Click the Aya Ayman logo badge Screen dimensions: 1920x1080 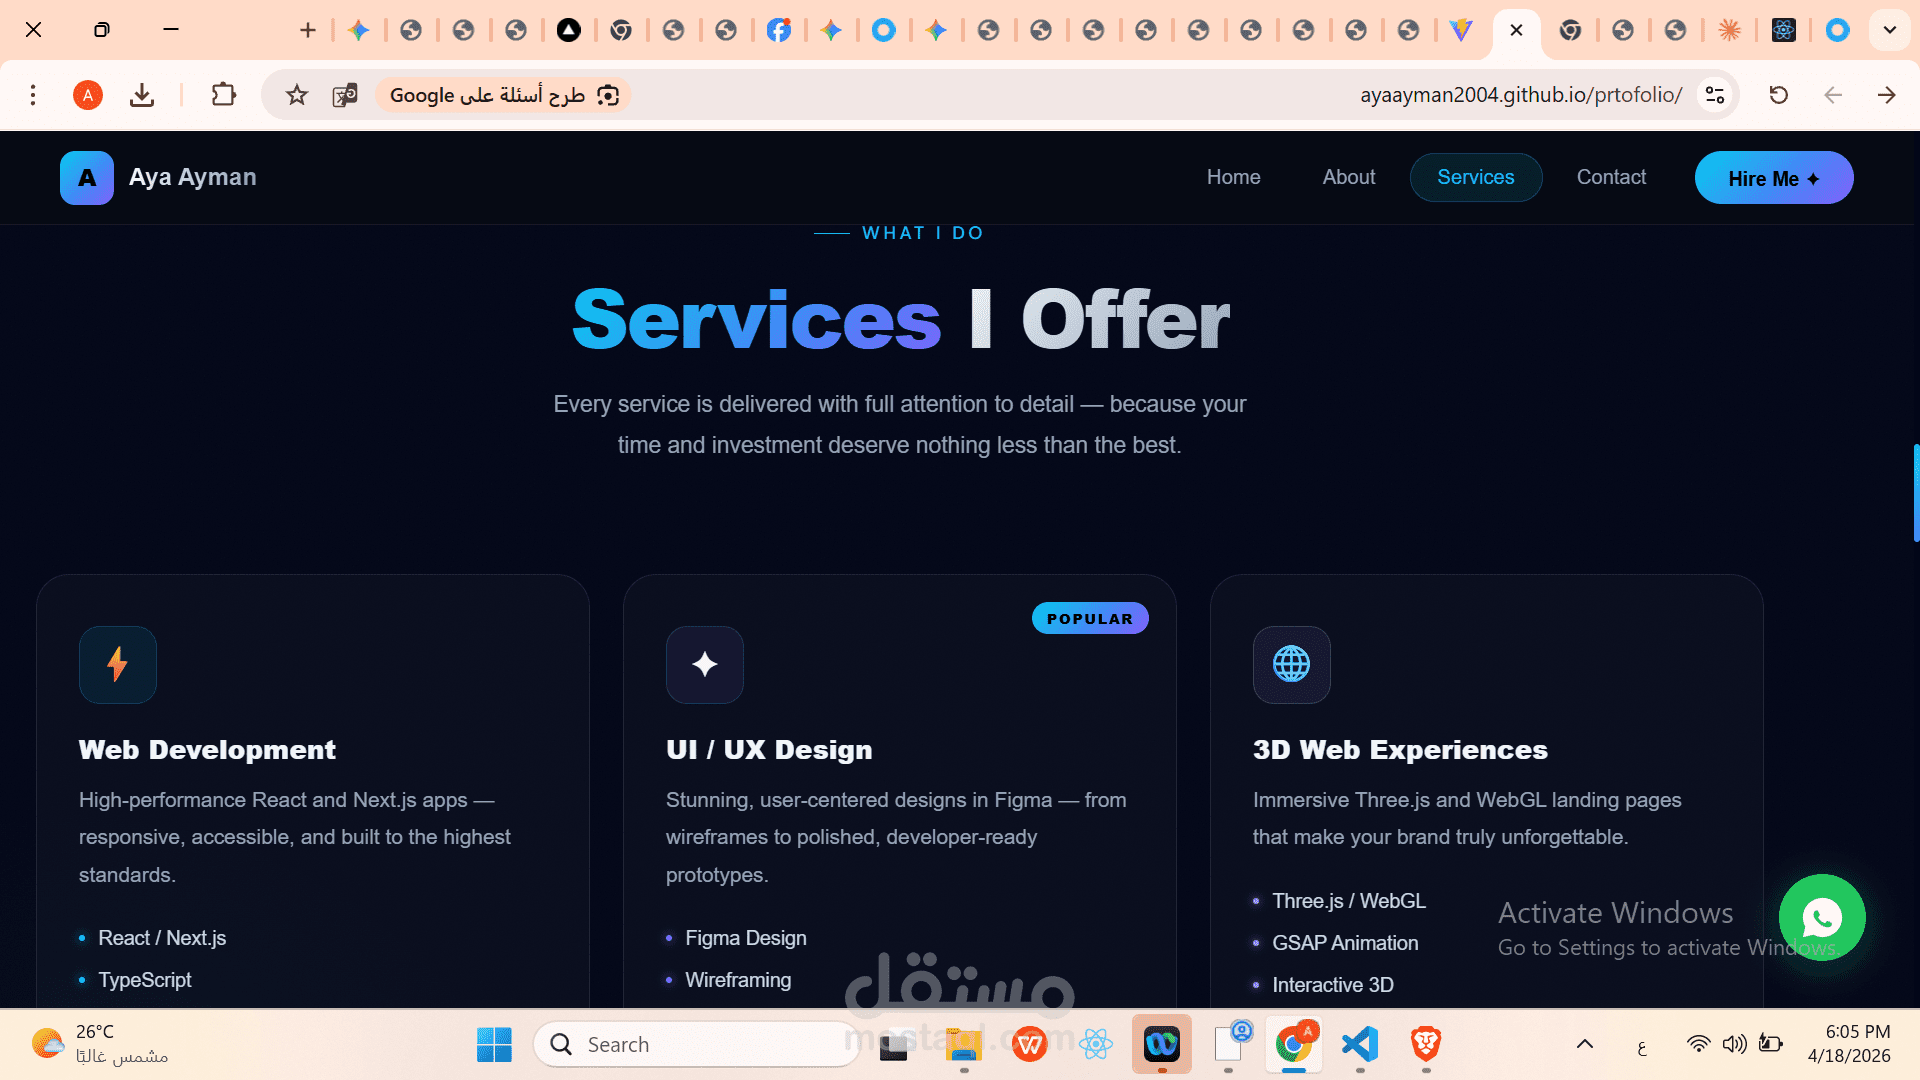click(x=87, y=178)
